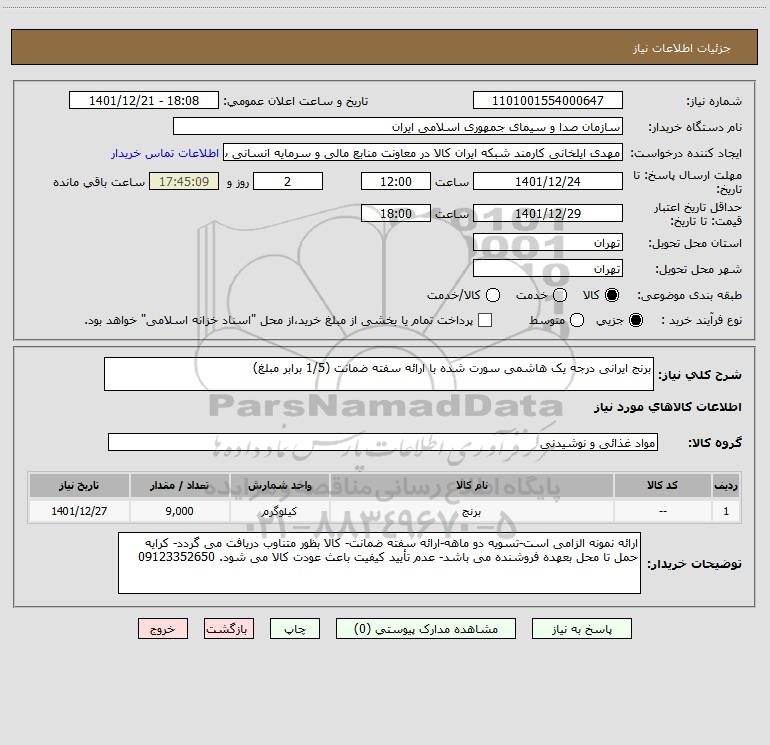Click the خروج exit button
The width and height of the screenshot is (770, 745).
[163, 629]
